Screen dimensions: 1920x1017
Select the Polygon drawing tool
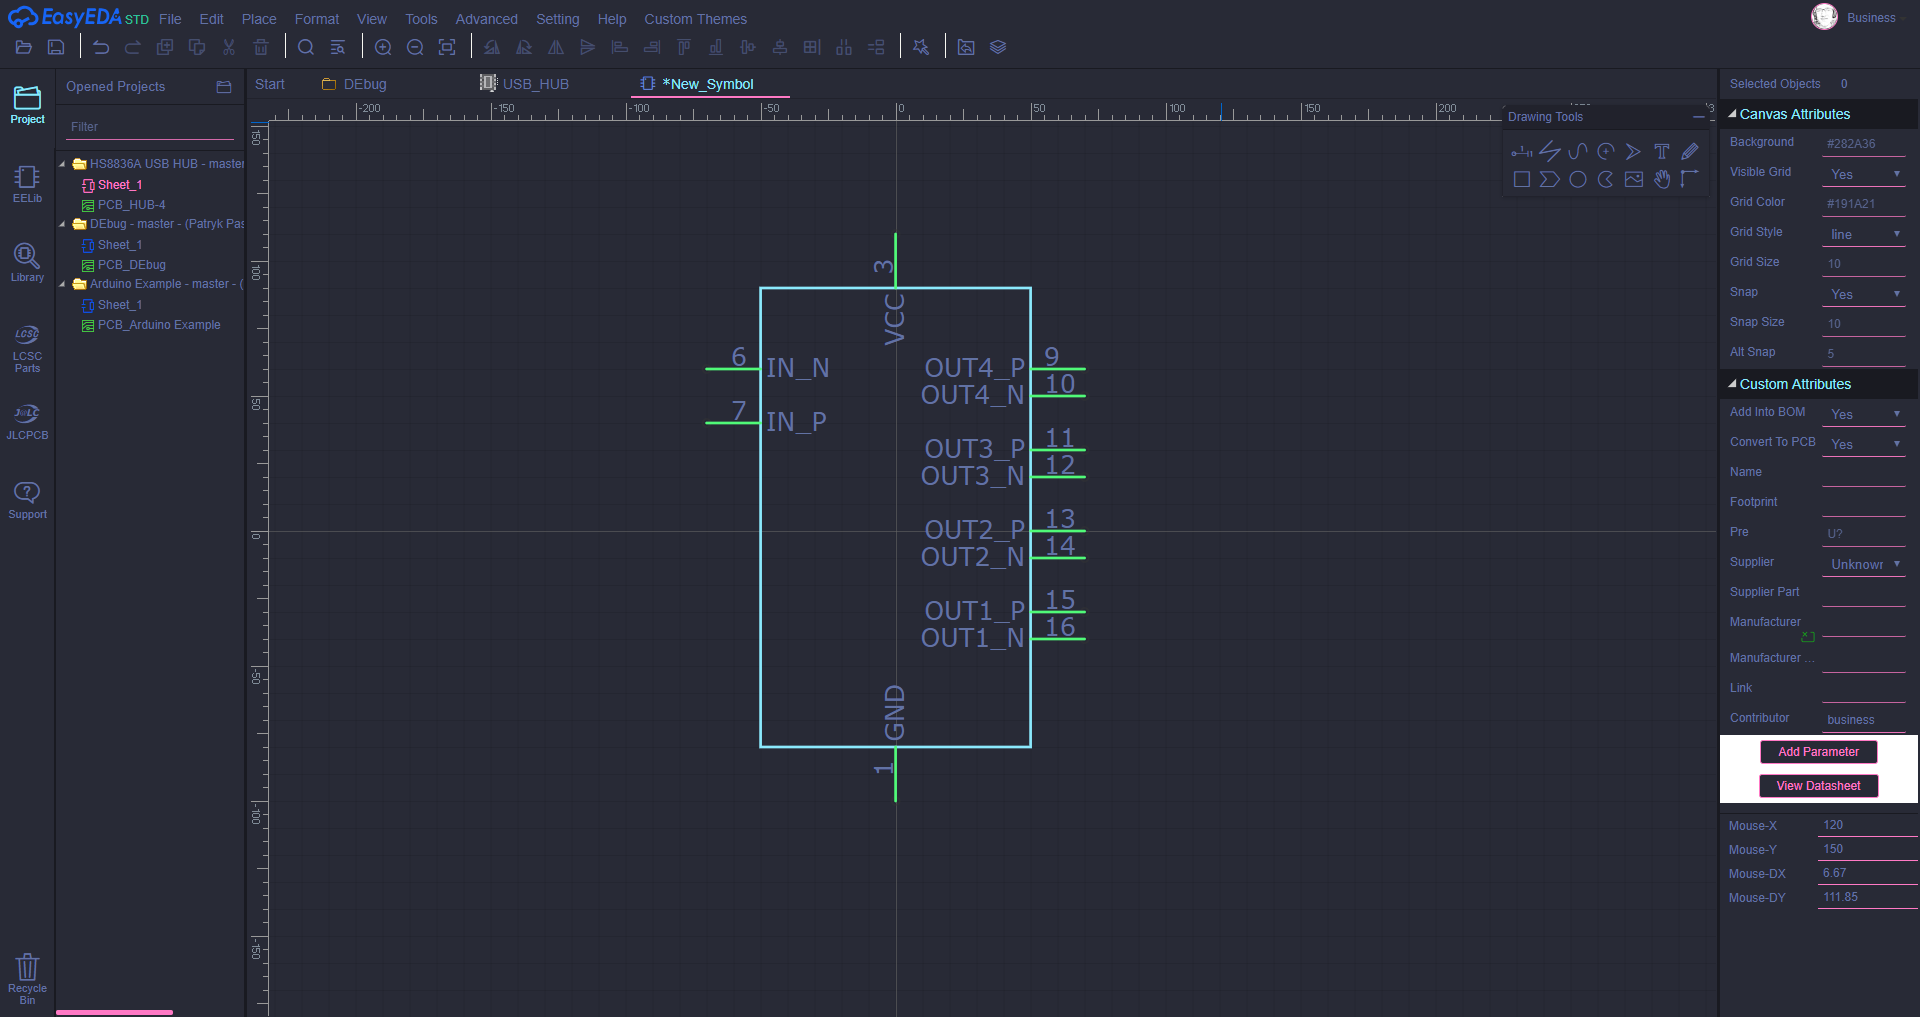pos(1549,179)
